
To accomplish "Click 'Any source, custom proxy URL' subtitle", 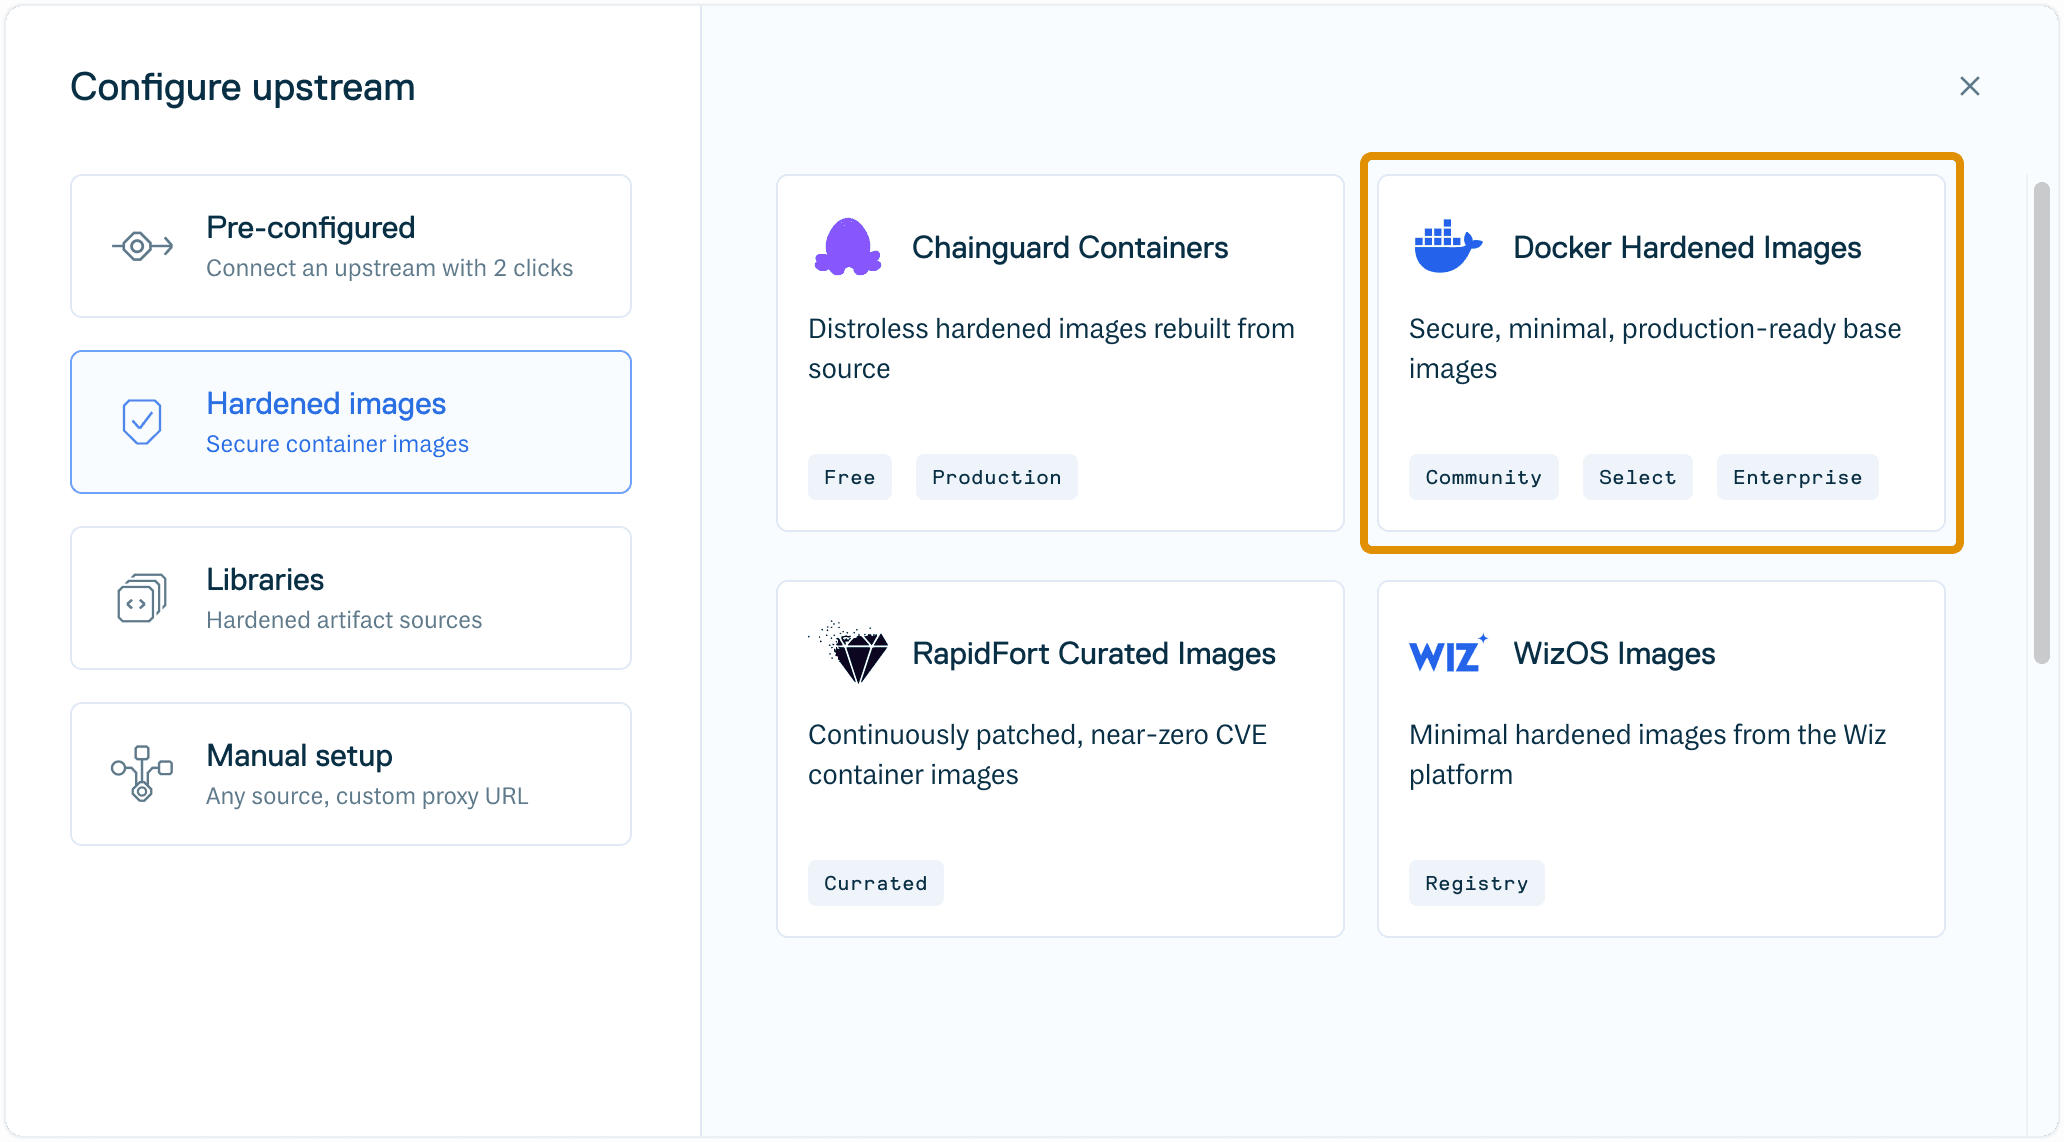I will [x=367, y=796].
